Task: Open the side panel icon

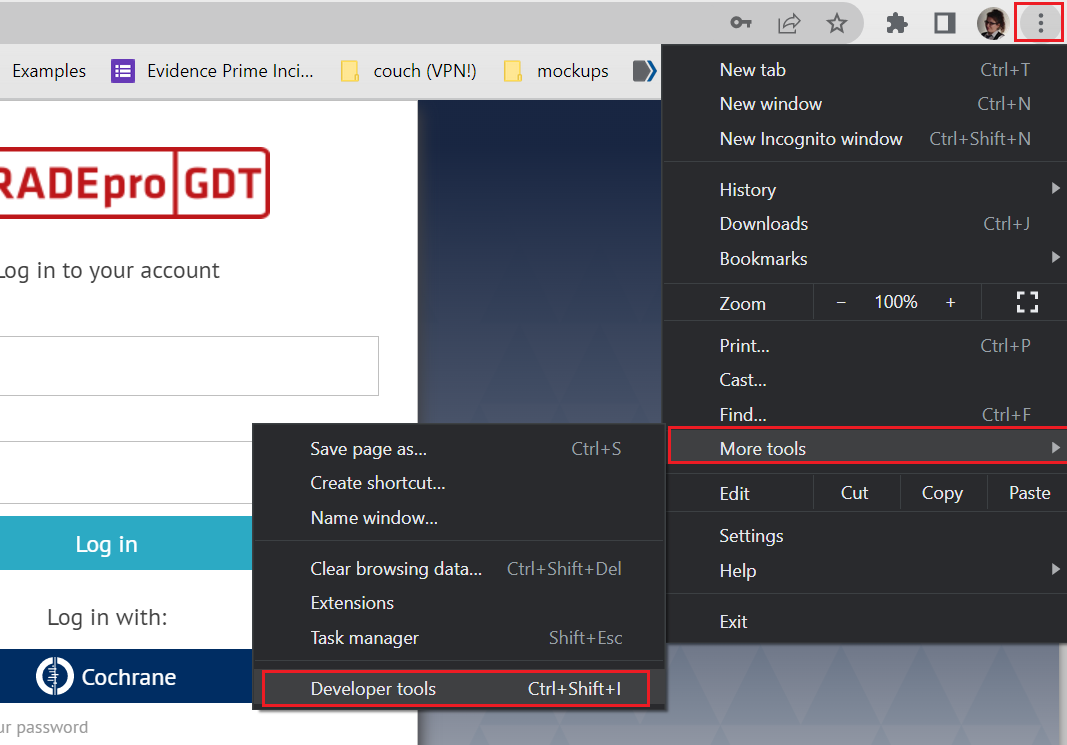Action: pyautogui.click(x=944, y=22)
